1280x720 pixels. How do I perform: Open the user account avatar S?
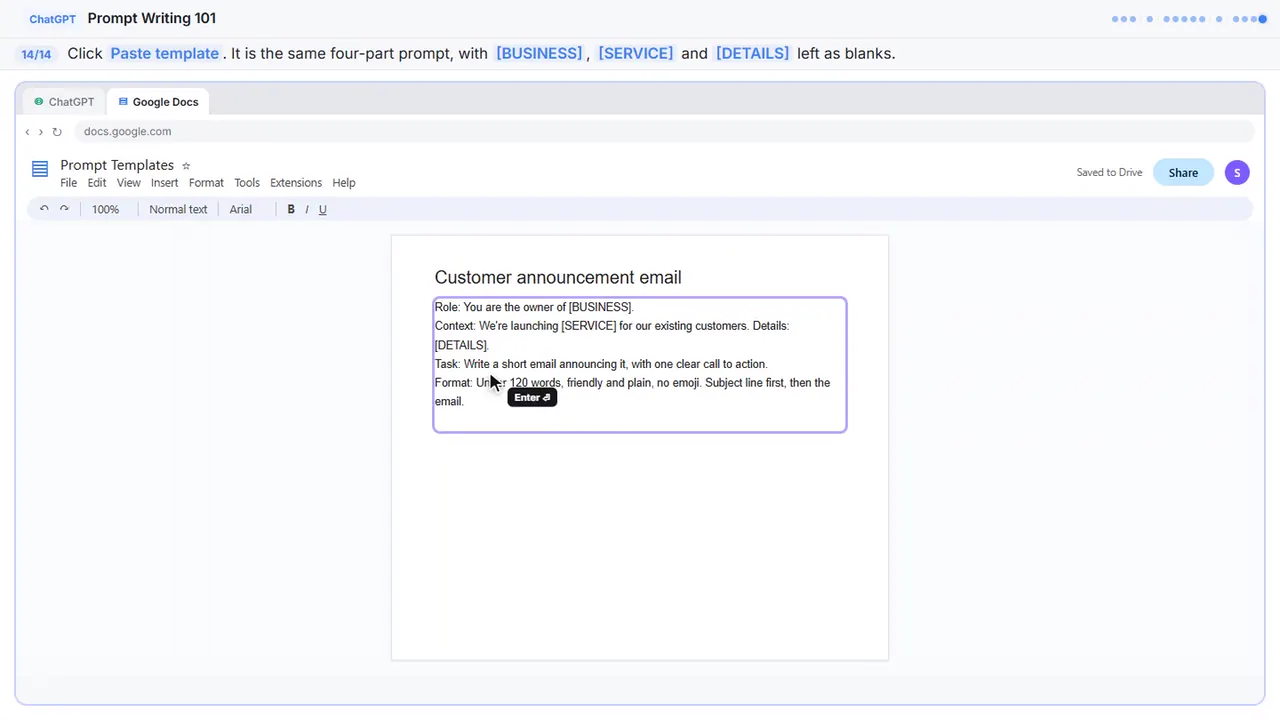(1237, 173)
